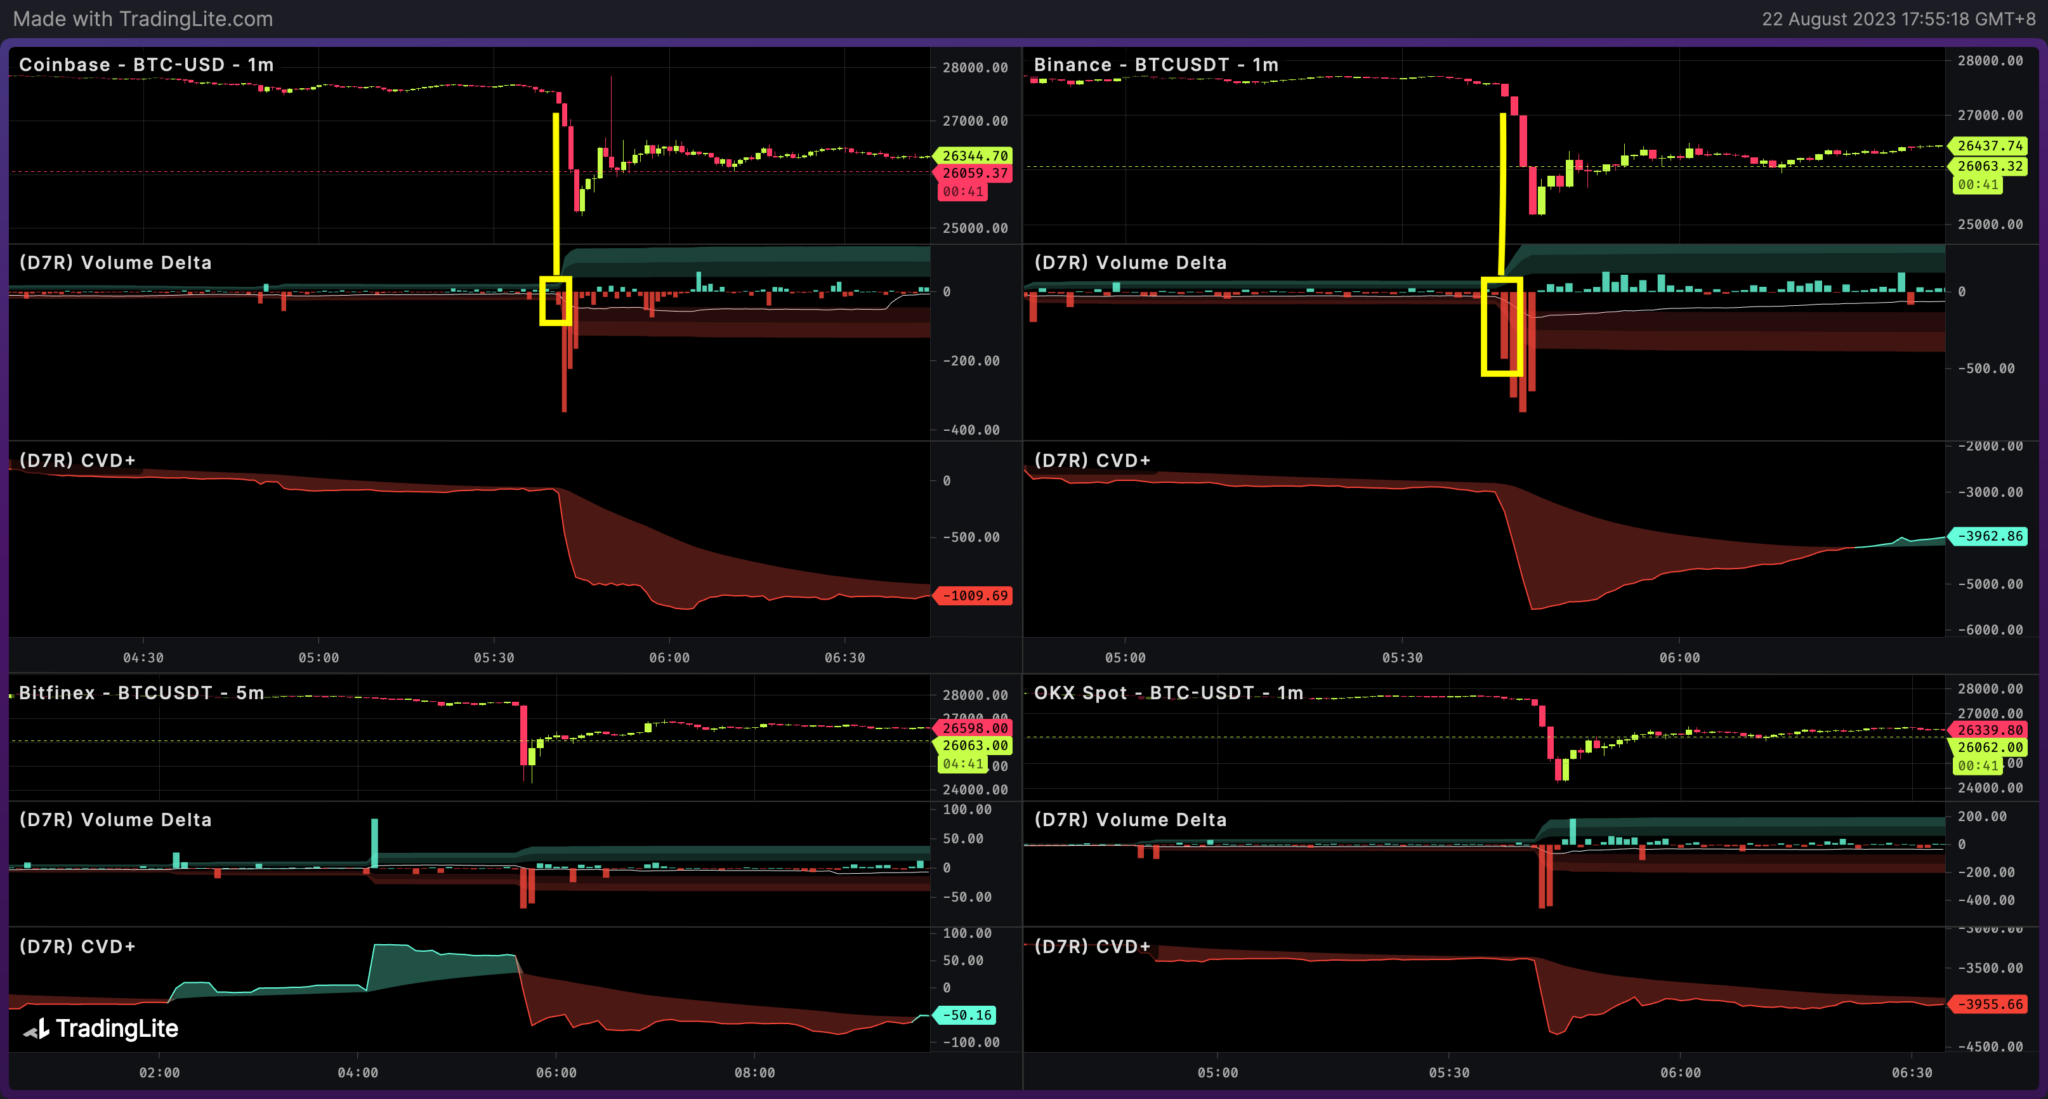This screenshot has width=2048, height=1099.
Task: Click the (D7R) CVD+ label on Bitfinex panel
Action: 78,946
